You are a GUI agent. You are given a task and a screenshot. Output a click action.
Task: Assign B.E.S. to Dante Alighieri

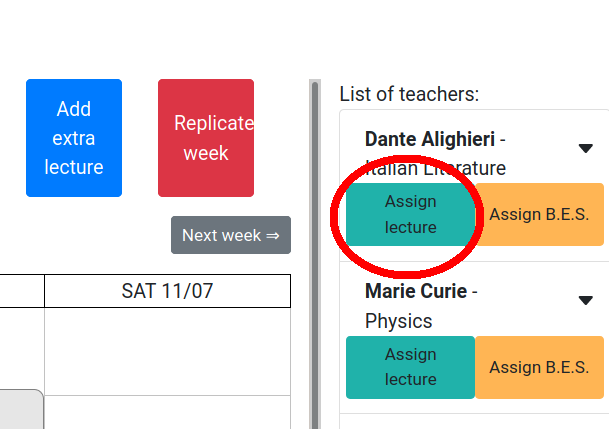539,214
